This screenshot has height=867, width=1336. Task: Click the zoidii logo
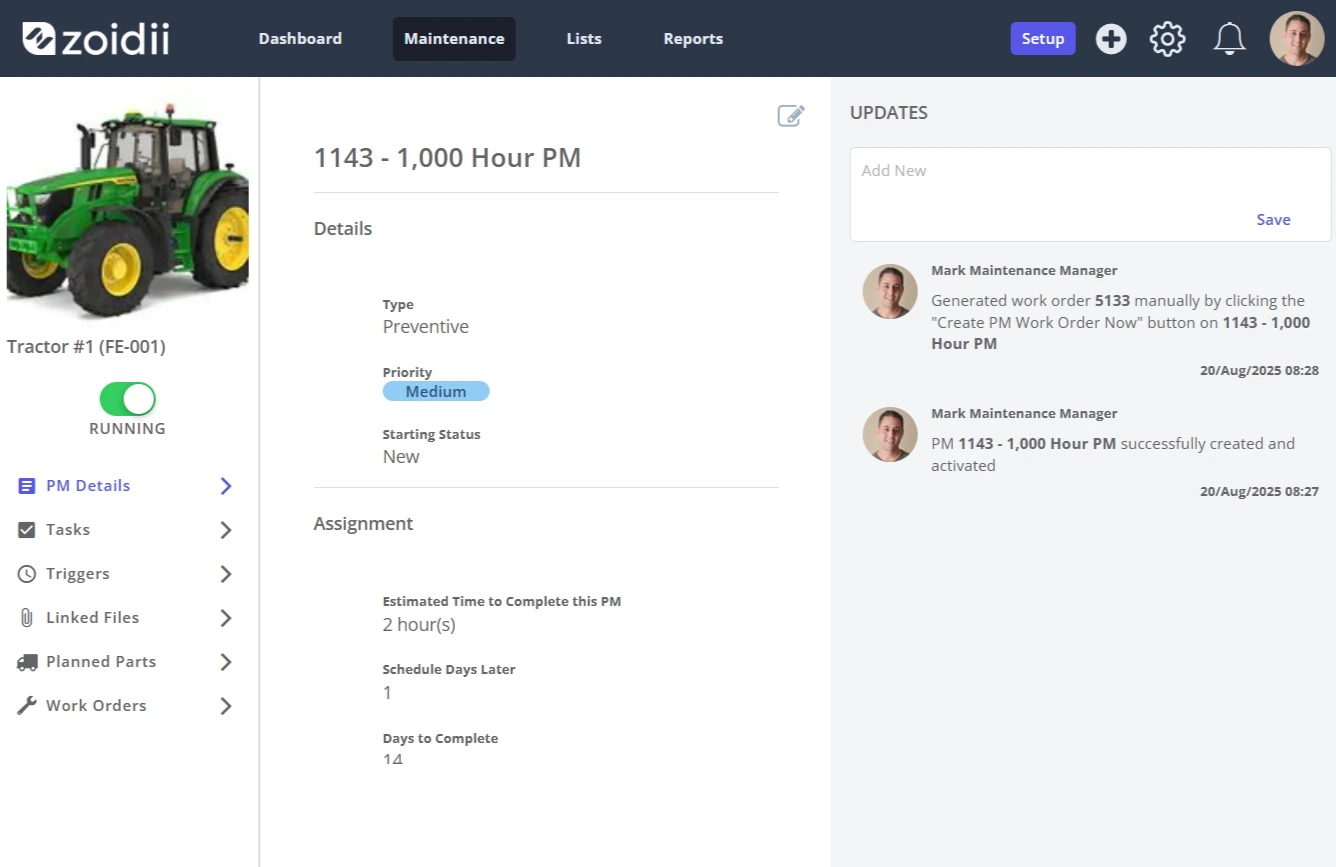(x=96, y=38)
